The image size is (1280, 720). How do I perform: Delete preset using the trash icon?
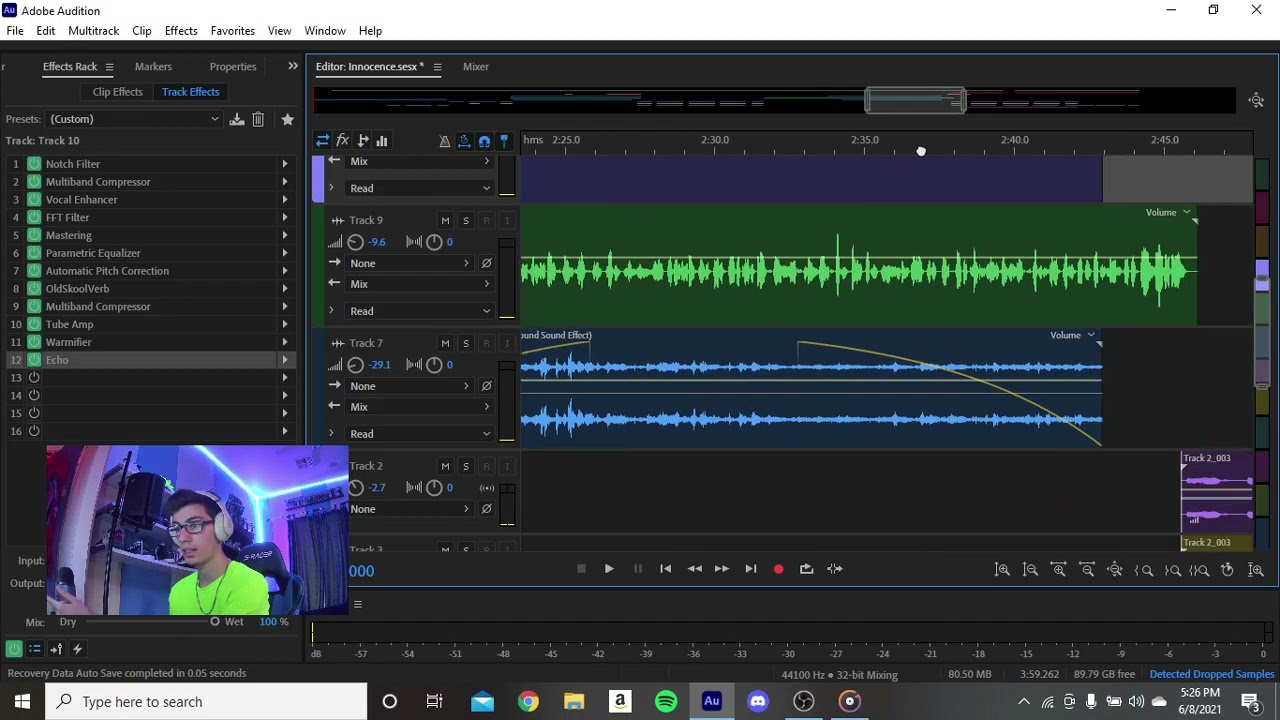(x=258, y=119)
